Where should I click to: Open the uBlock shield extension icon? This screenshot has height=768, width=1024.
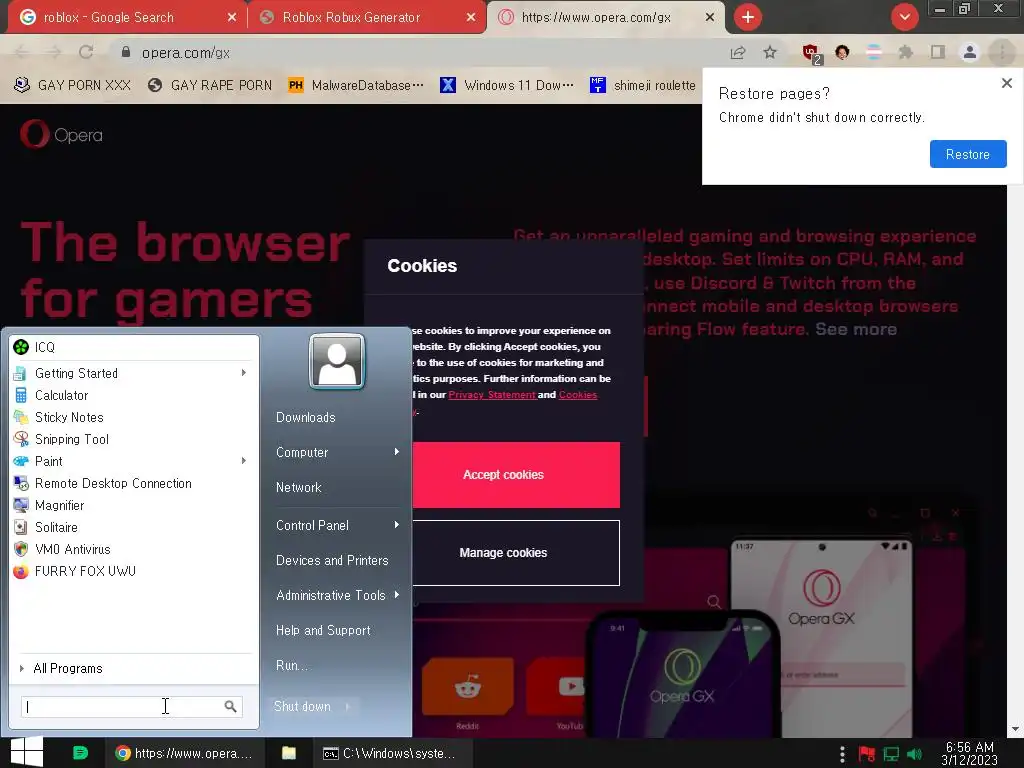click(811, 53)
